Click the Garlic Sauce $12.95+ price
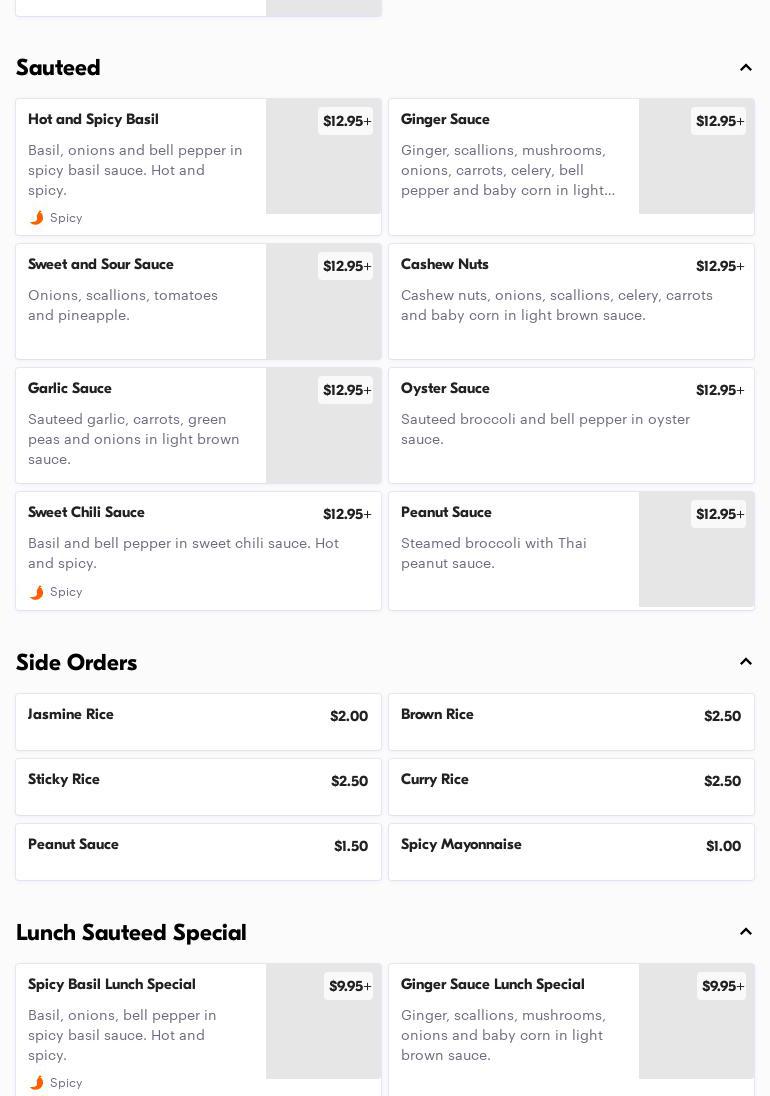Viewport: 770px width, 1096px height. click(346, 390)
